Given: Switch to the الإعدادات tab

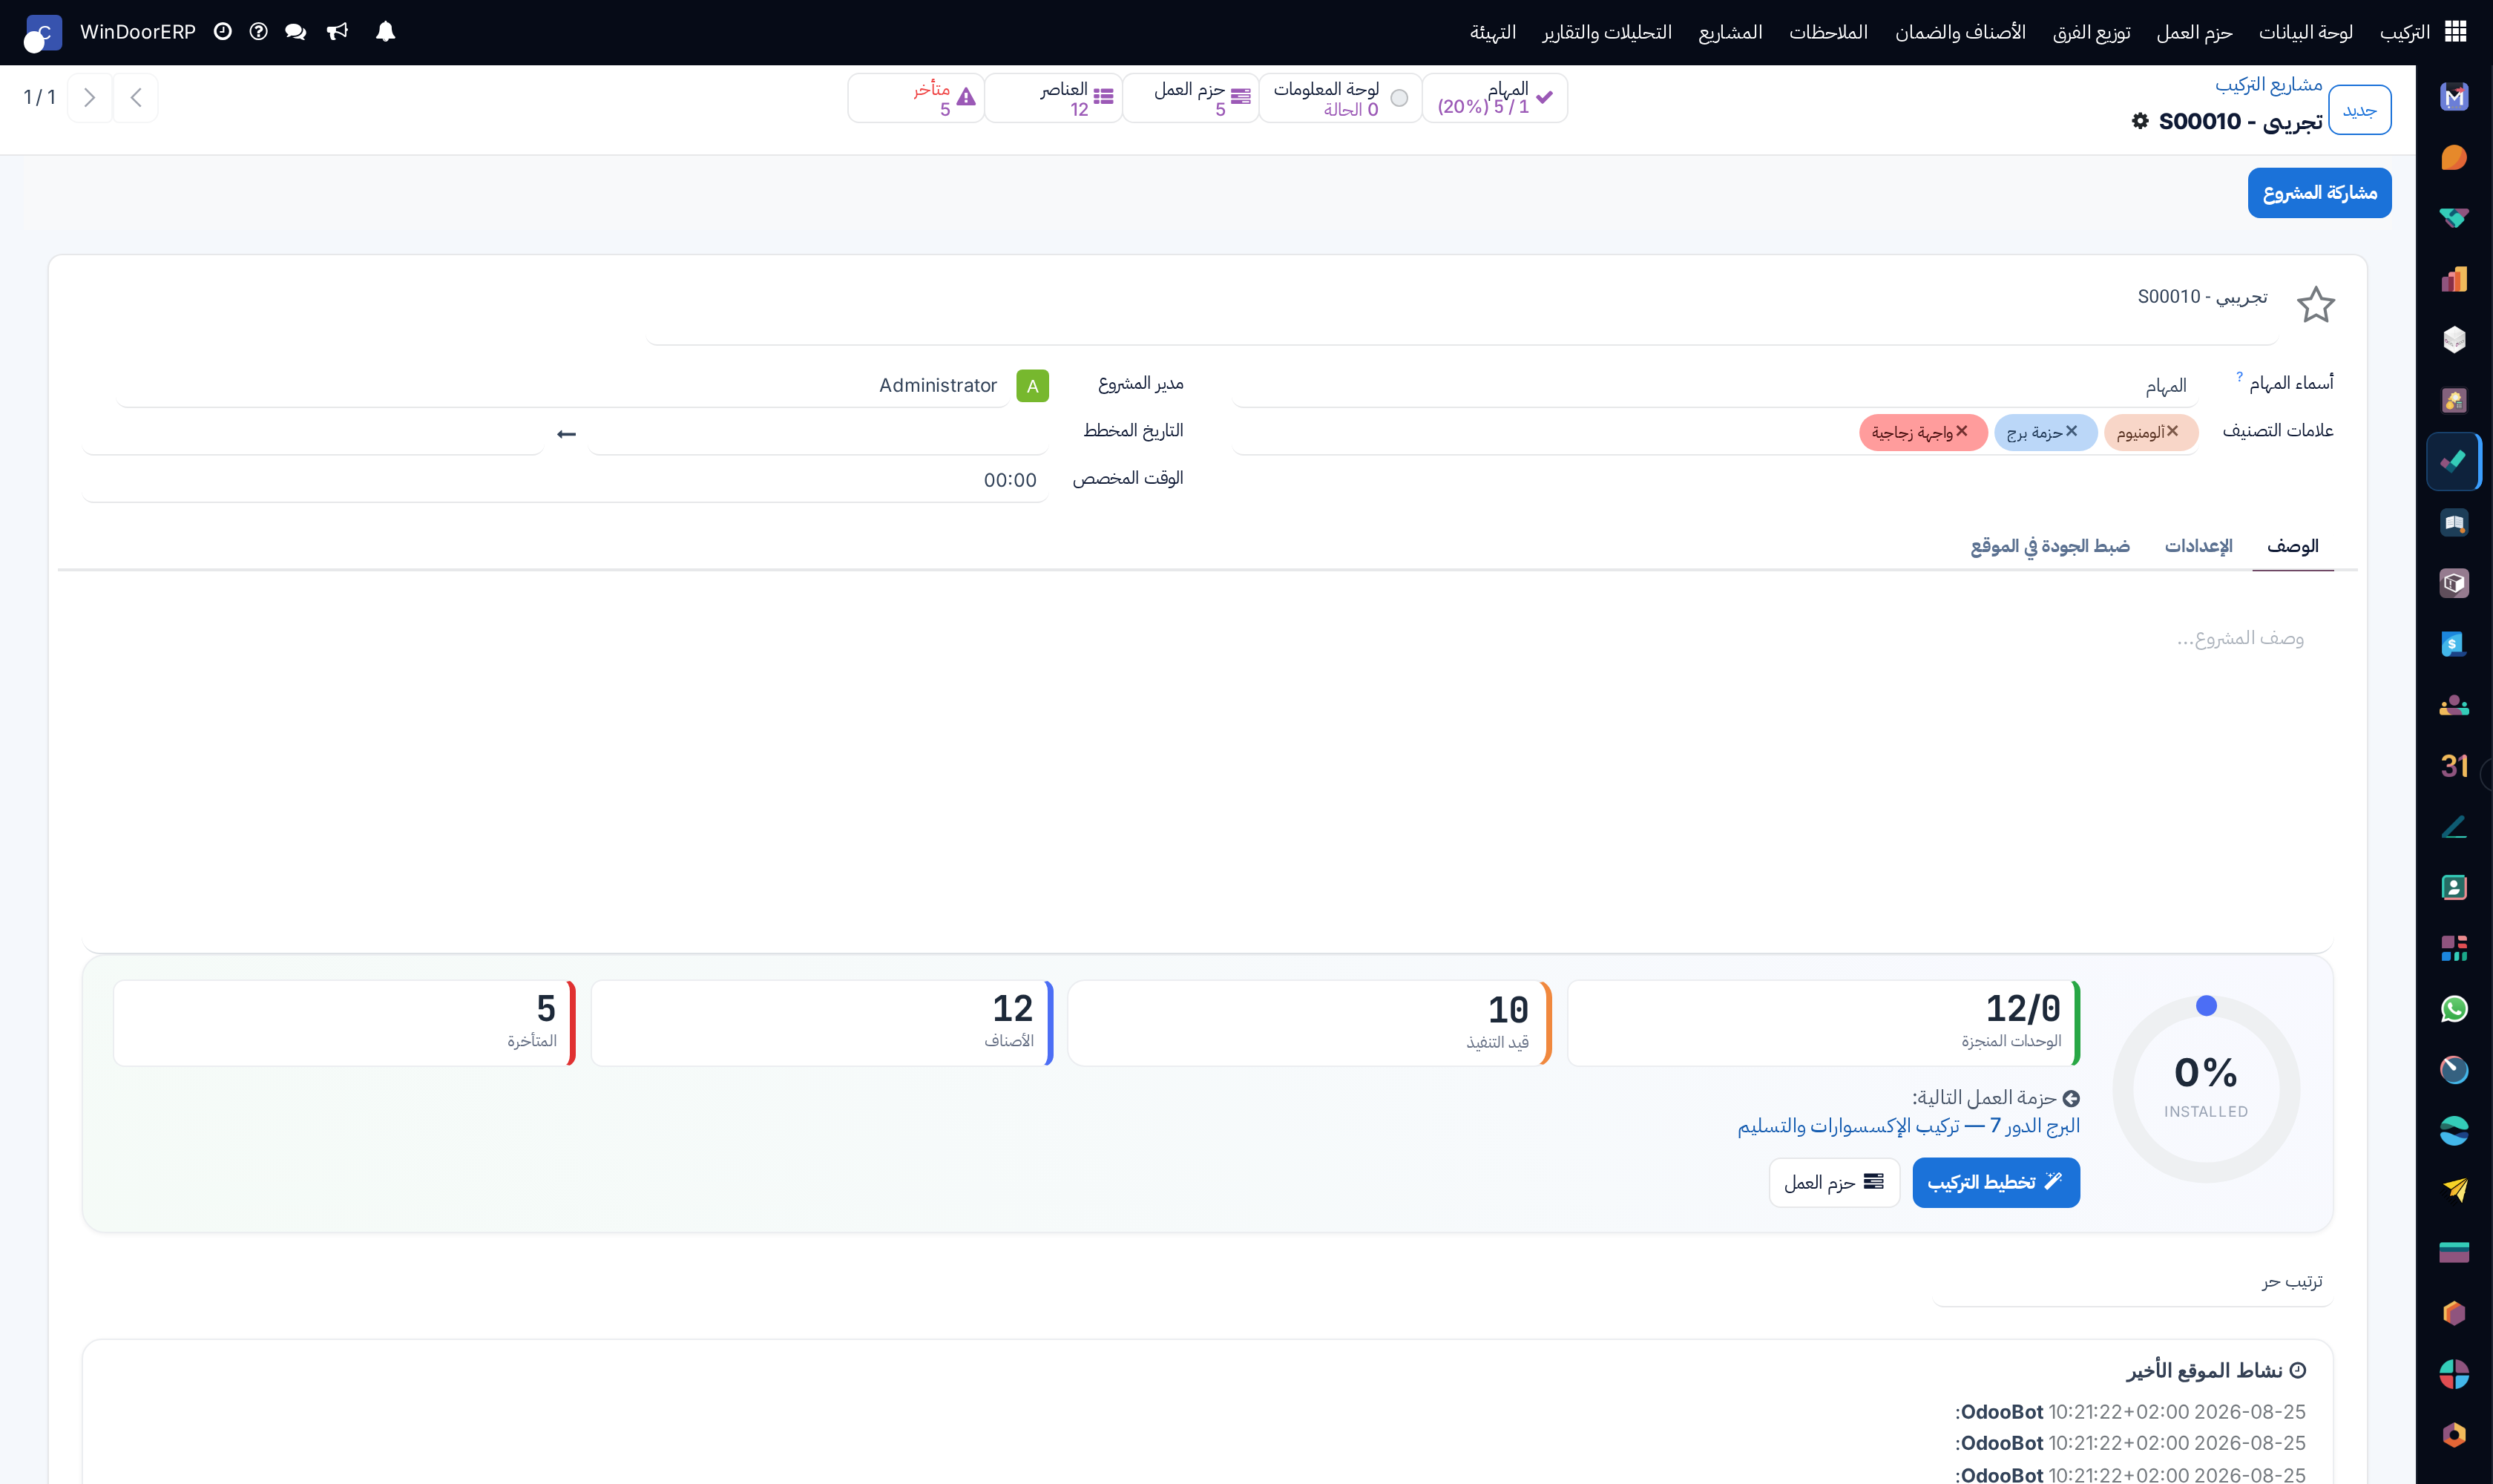Looking at the screenshot, I should pyautogui.click(x=2198, y=546).
